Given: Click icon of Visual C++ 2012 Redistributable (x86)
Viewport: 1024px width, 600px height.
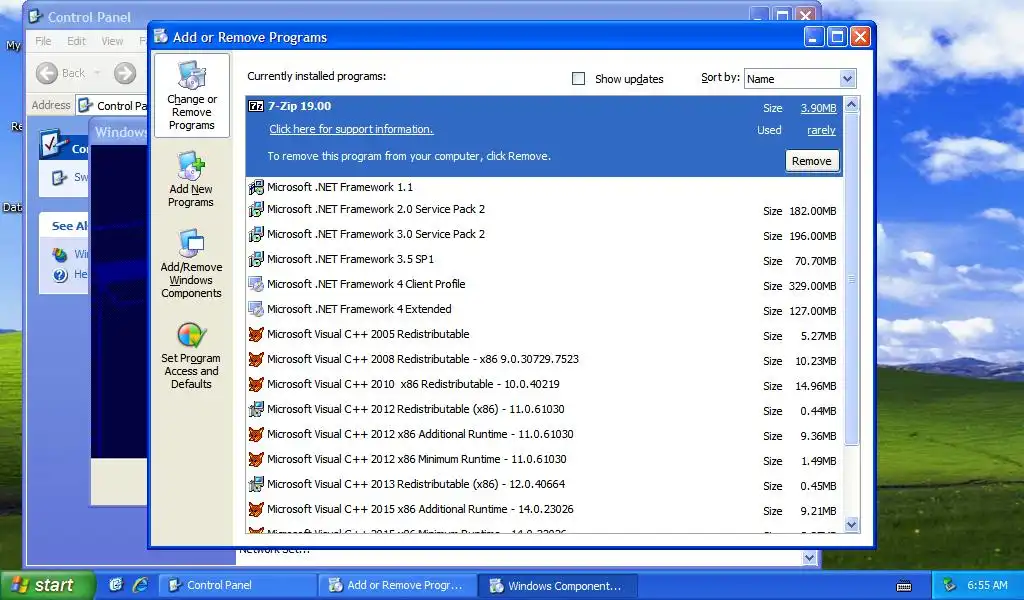Looking at the screenshot, I should click(256, 409).
